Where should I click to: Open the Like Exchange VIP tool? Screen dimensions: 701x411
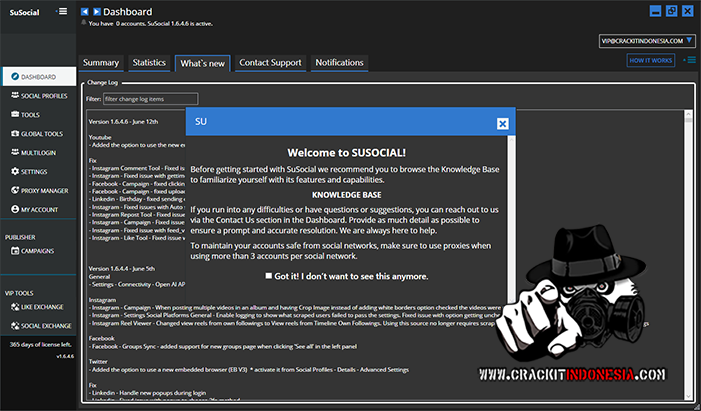(42, 308)
